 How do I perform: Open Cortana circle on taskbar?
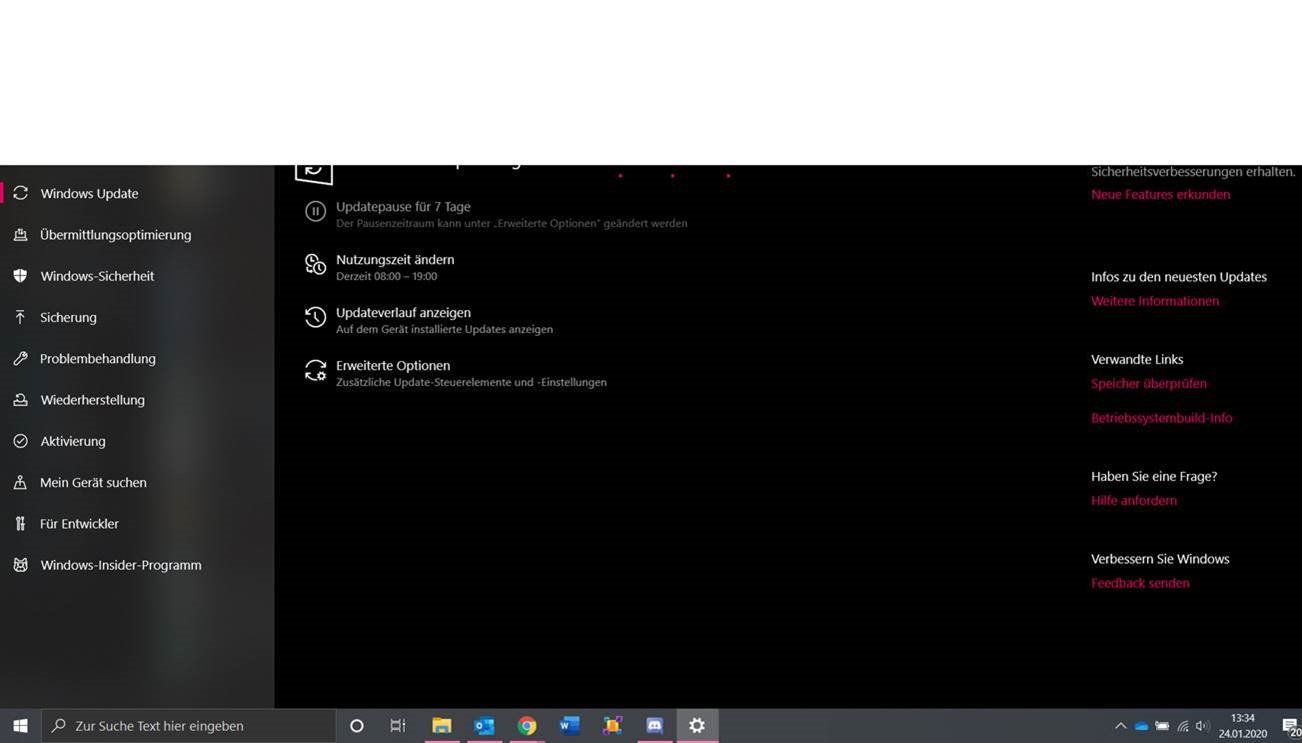tap(356, 726)
